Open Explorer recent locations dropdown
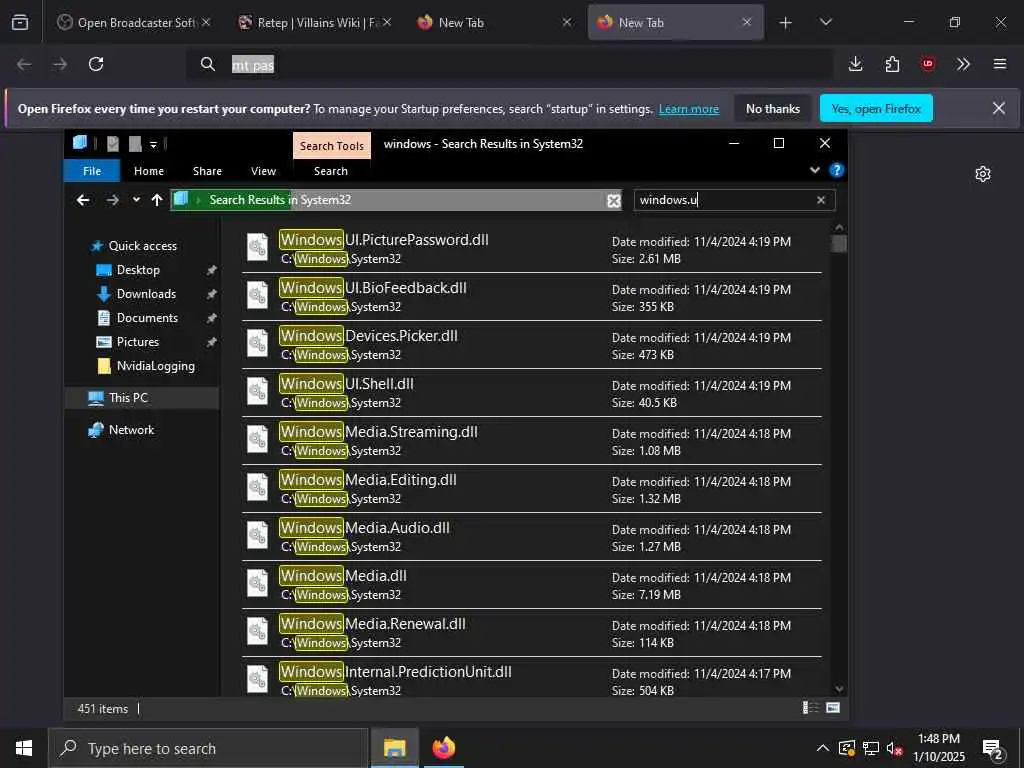This screenshot has width=1024, height=768. pyautogui.click(x=136, y=200)
